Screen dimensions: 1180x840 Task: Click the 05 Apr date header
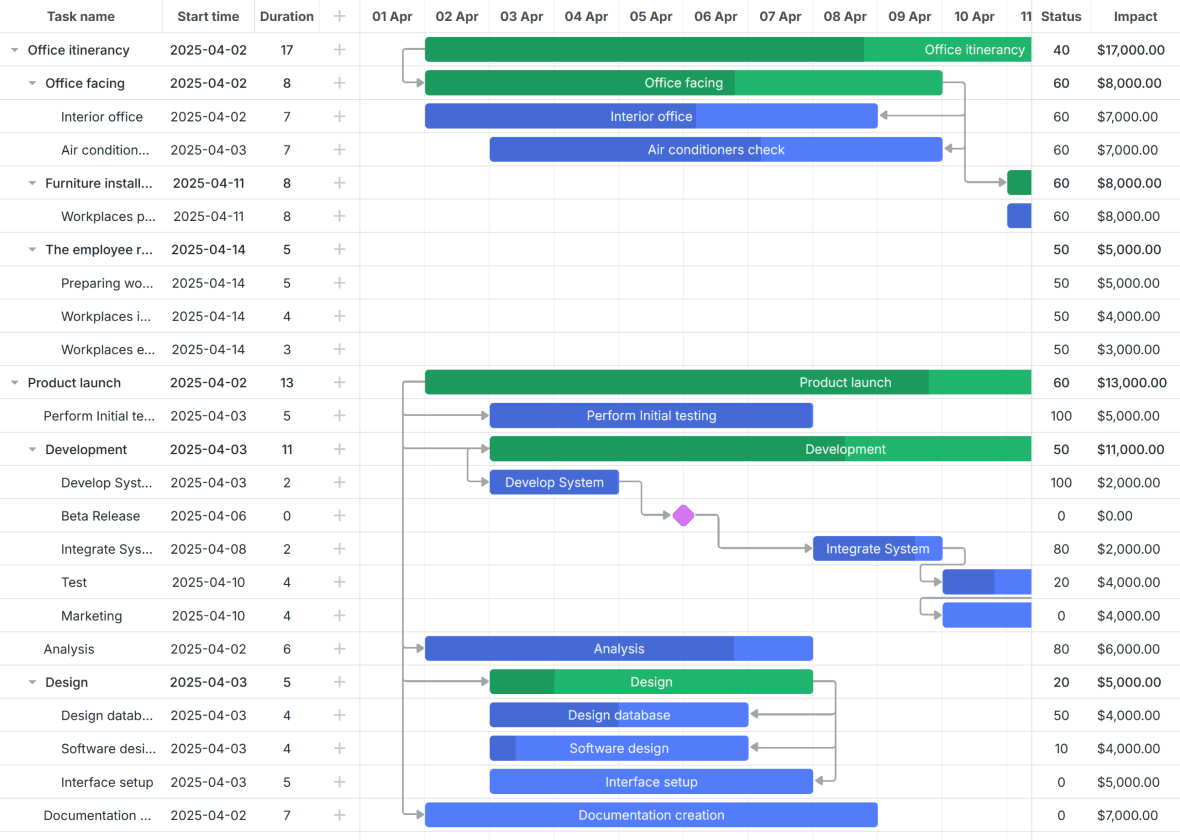650,16
